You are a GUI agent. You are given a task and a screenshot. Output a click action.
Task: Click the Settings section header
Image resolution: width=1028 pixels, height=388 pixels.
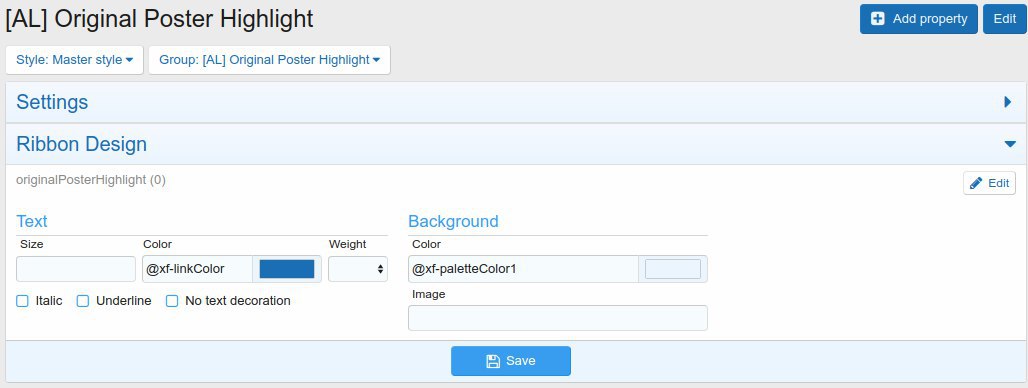click(516, 102)
